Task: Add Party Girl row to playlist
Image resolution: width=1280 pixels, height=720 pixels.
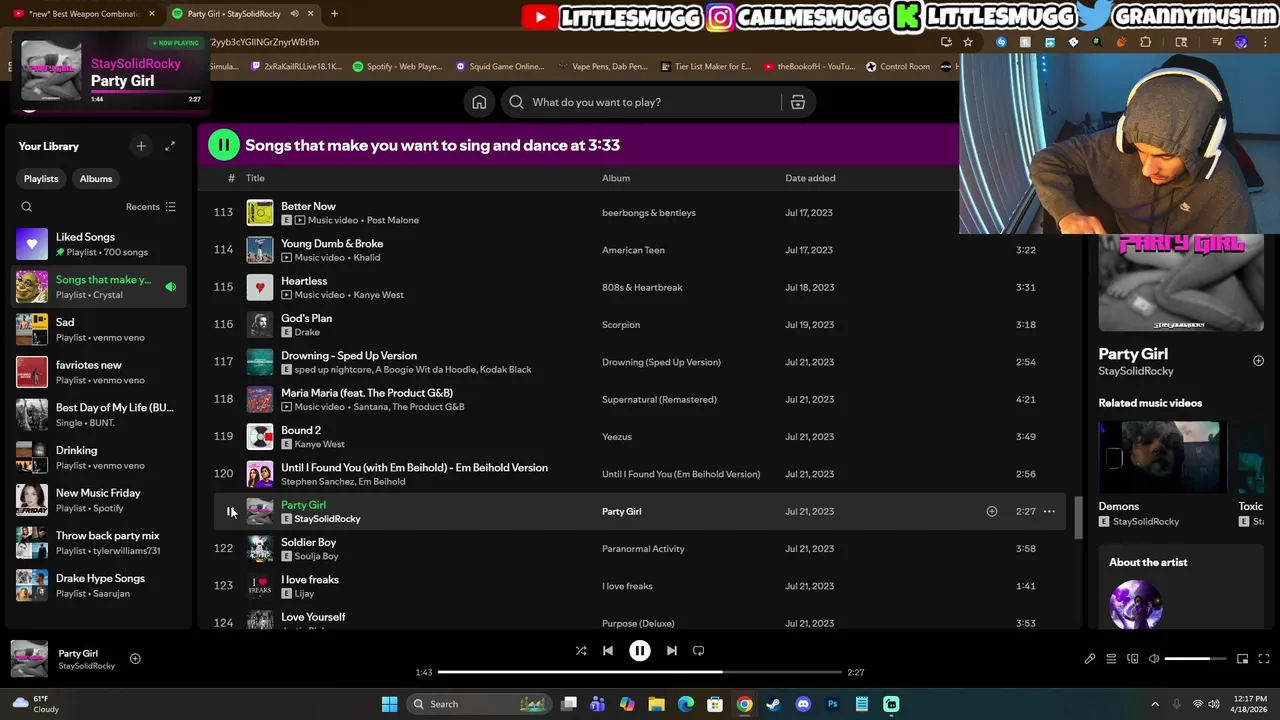Action: [x=992, y=511]
